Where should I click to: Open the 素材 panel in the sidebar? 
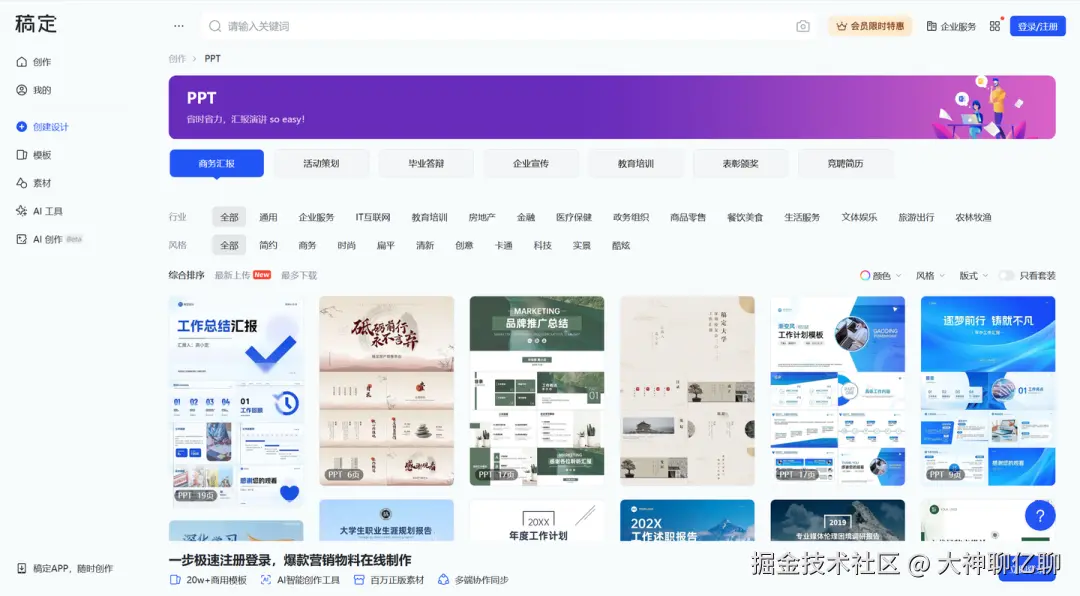(38, 183)
